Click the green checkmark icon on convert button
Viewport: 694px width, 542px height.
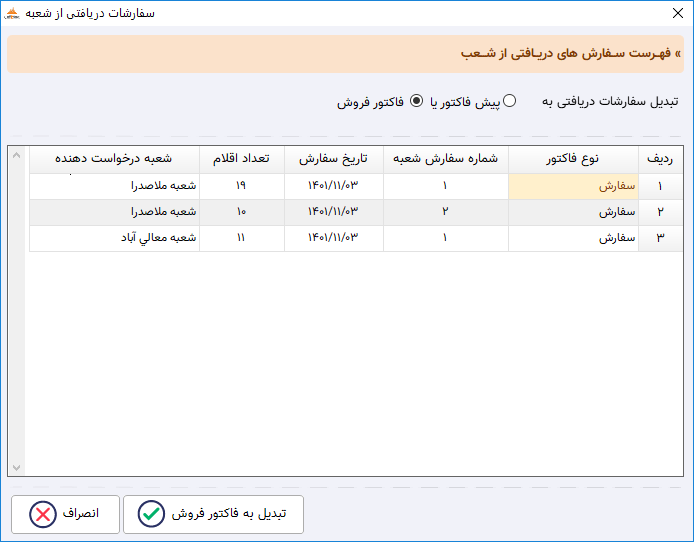point(151,514)
